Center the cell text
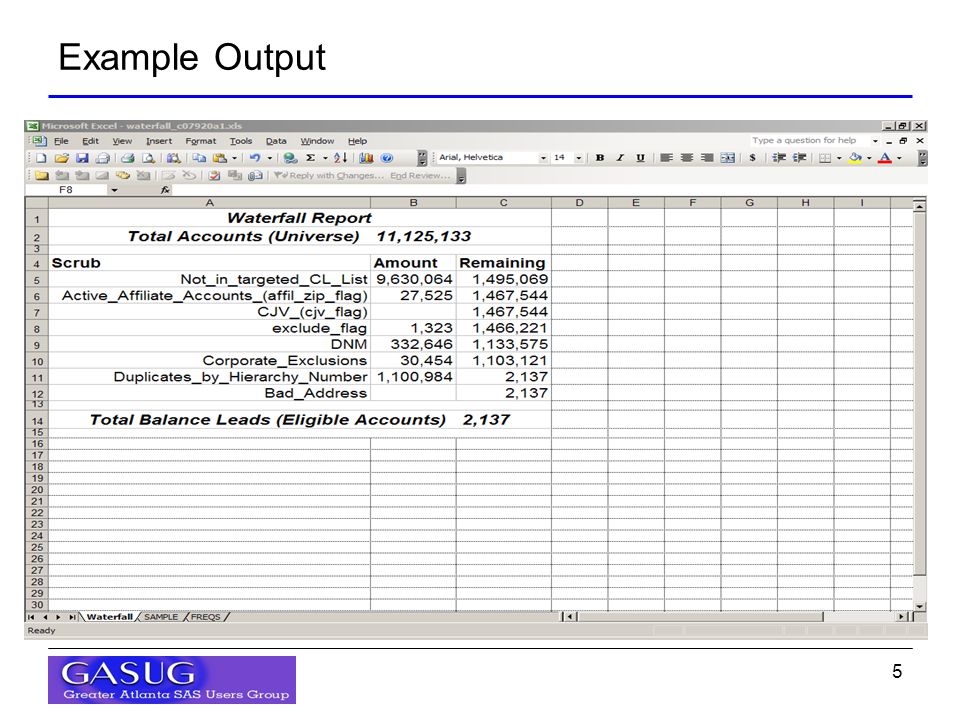 [687, 158]
